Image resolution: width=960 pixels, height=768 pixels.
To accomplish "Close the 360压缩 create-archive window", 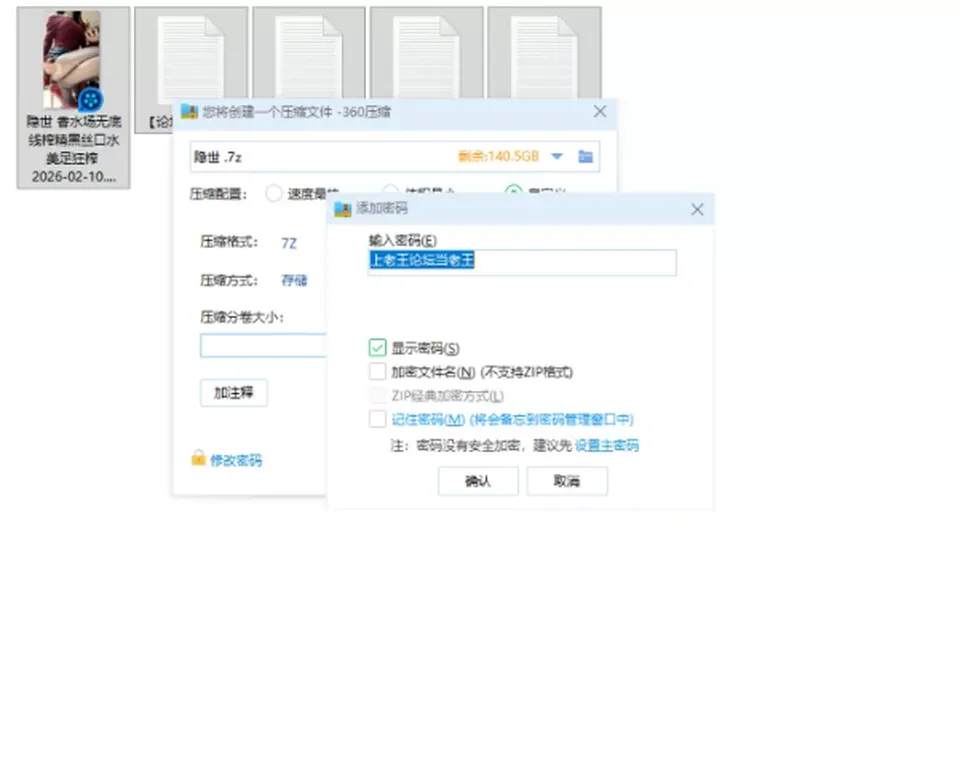I will (600, 111).
